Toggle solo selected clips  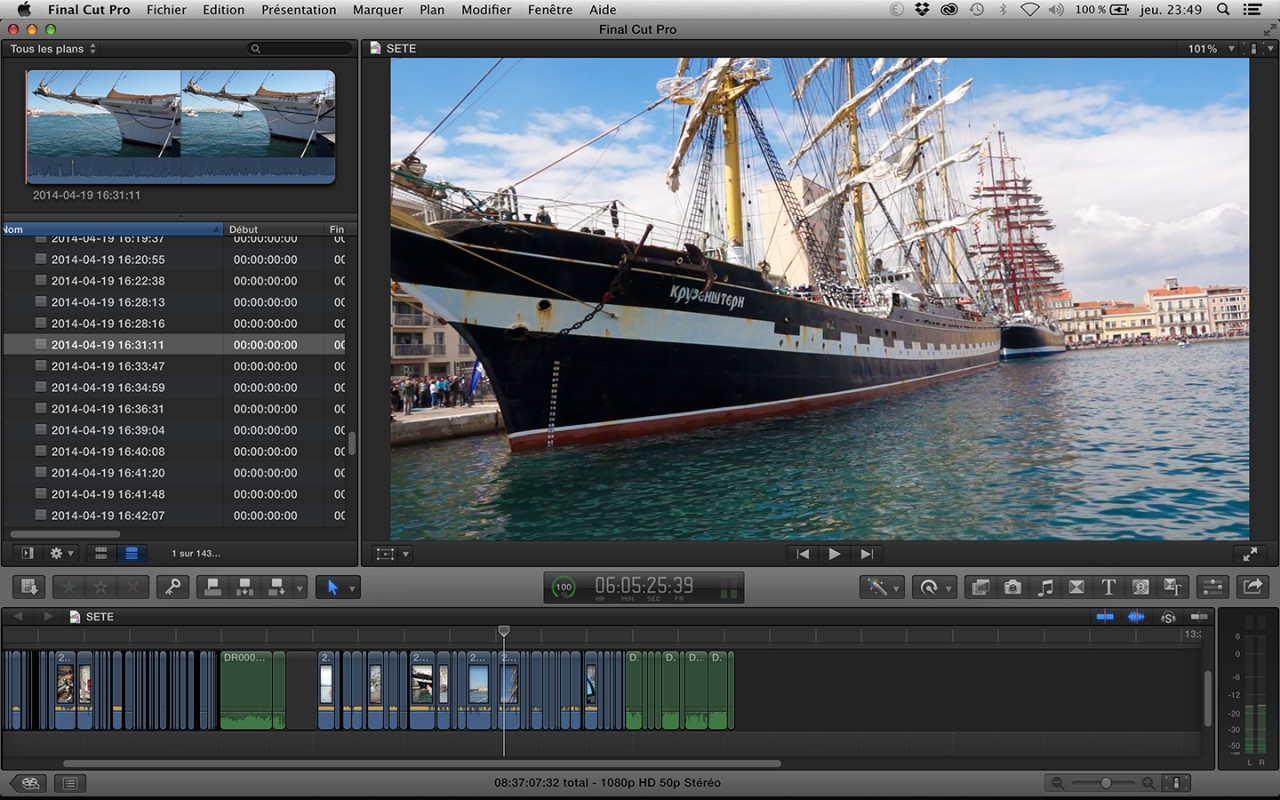point(1168,617)
